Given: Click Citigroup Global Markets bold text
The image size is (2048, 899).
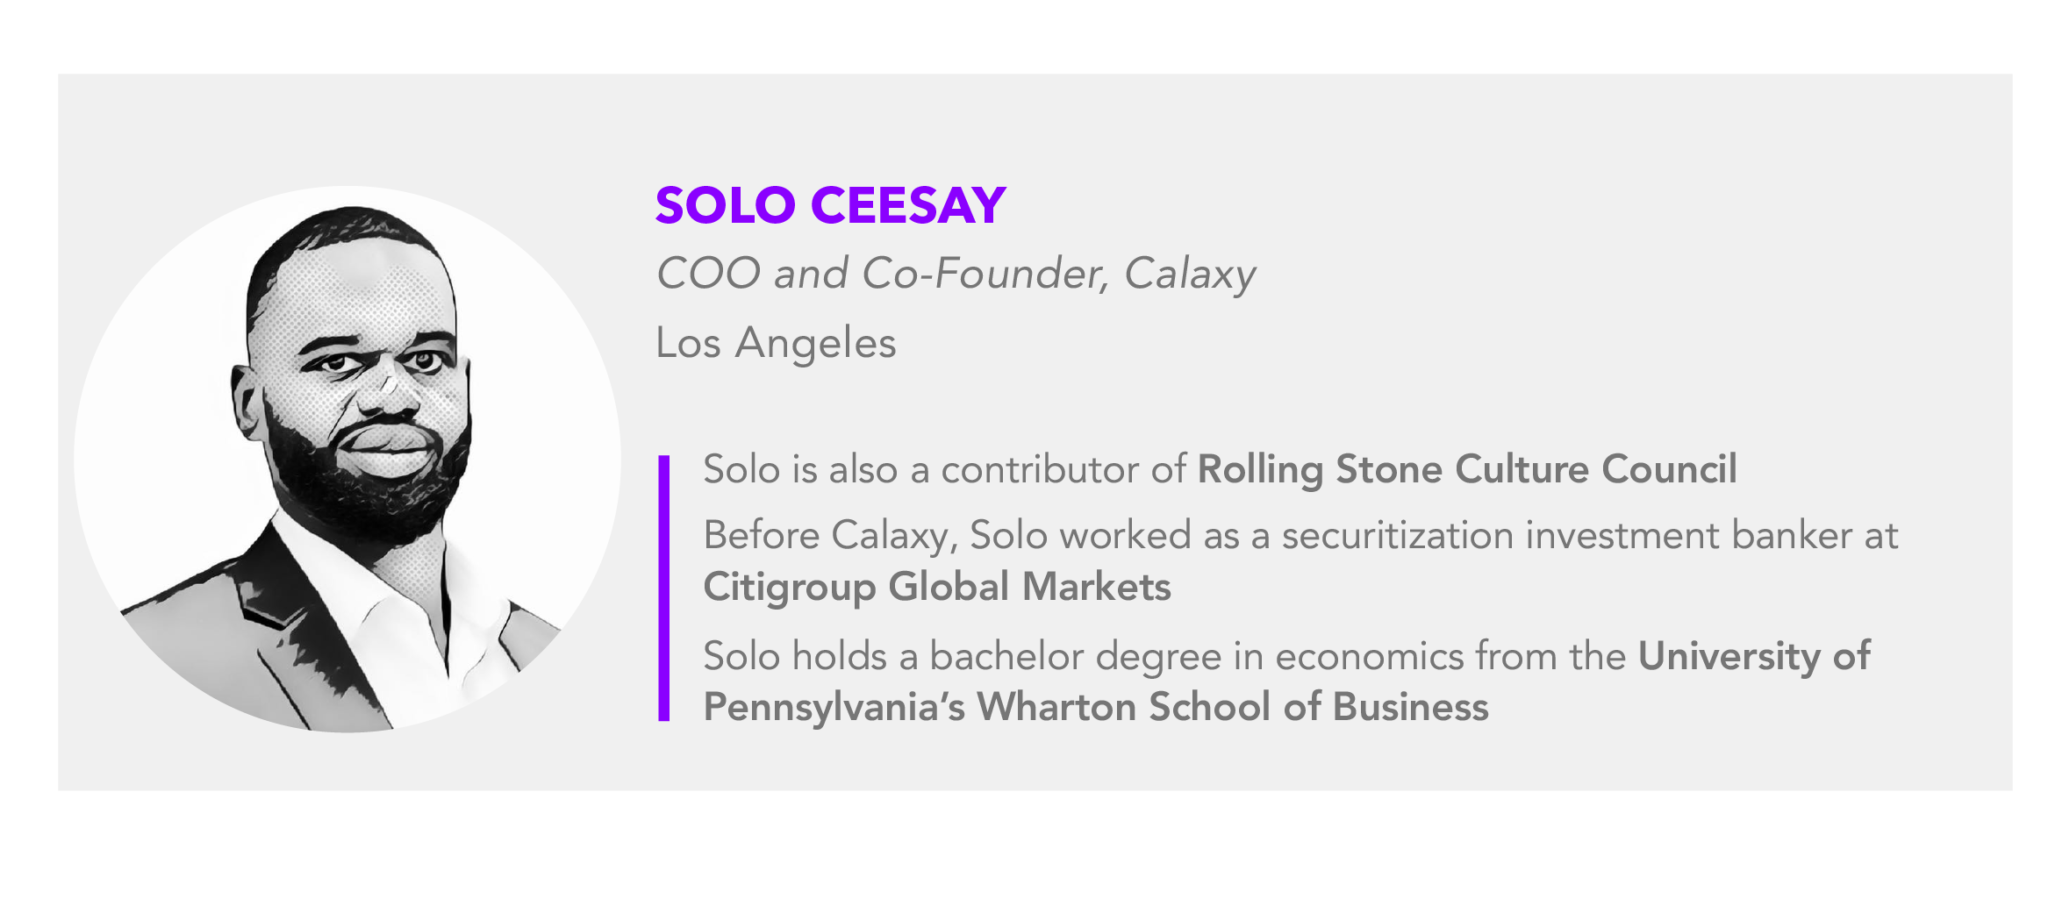Looking at the screenshot, I should 937,587.
